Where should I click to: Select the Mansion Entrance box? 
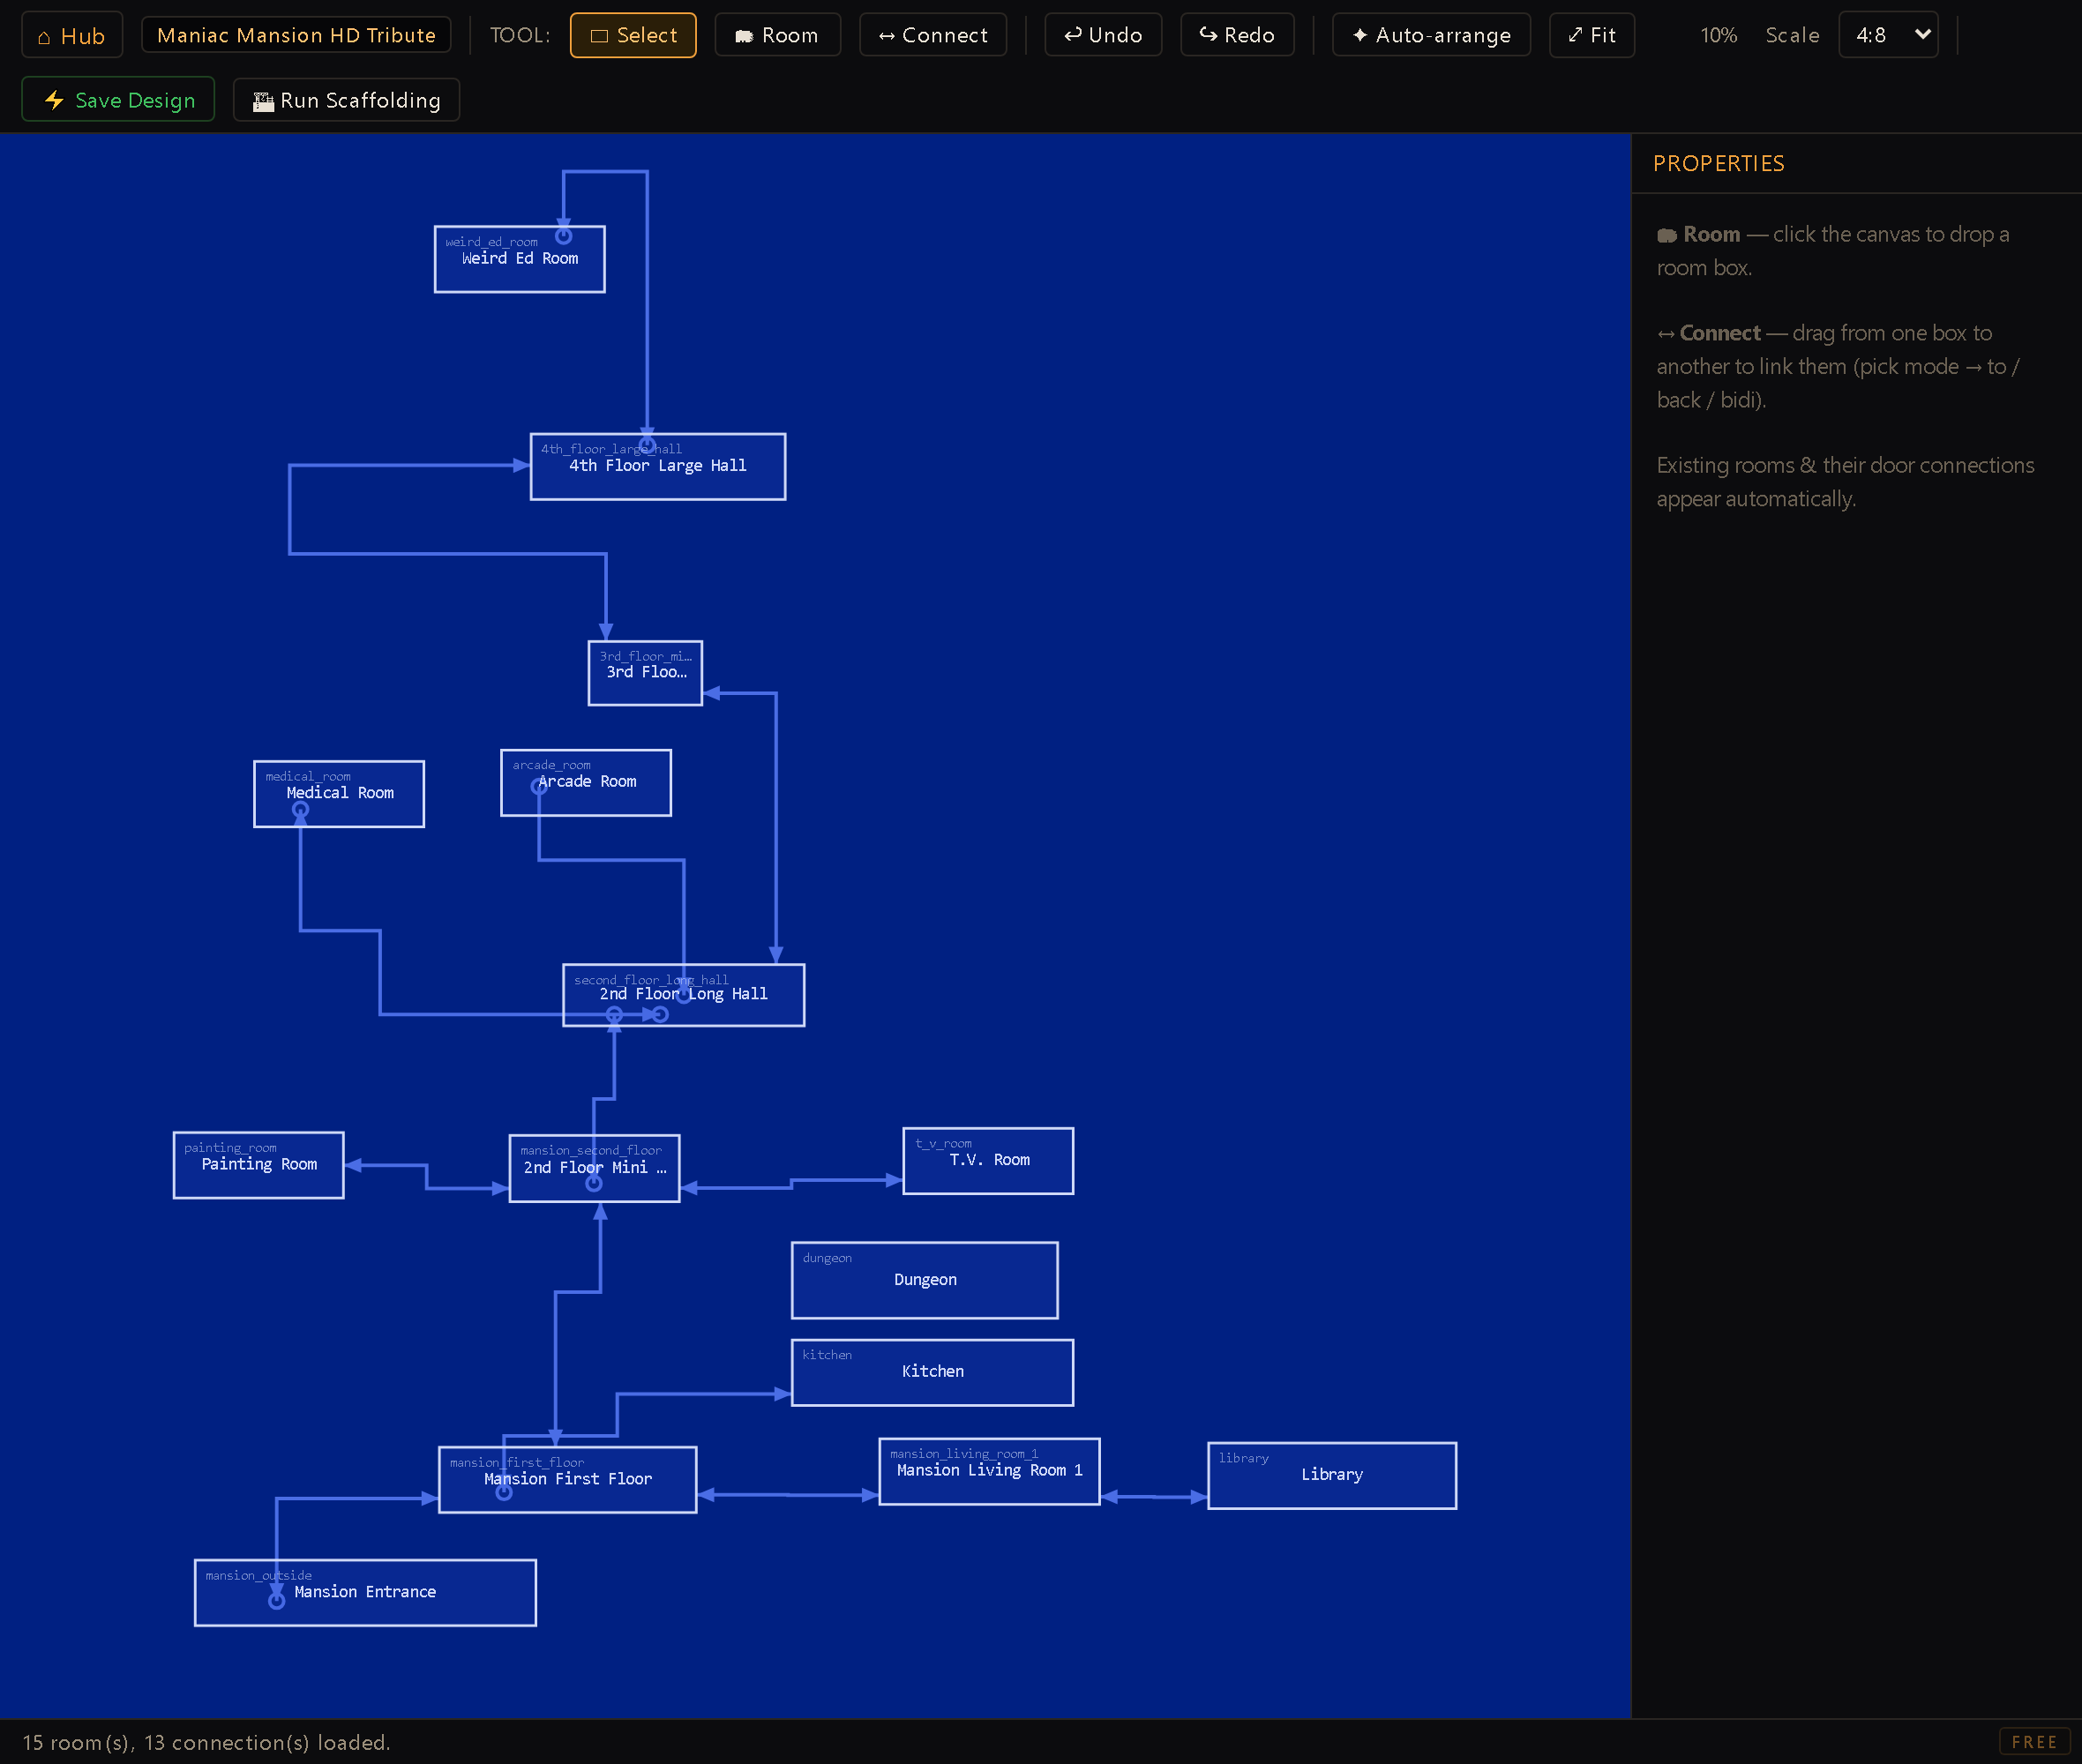point(365,1594)
